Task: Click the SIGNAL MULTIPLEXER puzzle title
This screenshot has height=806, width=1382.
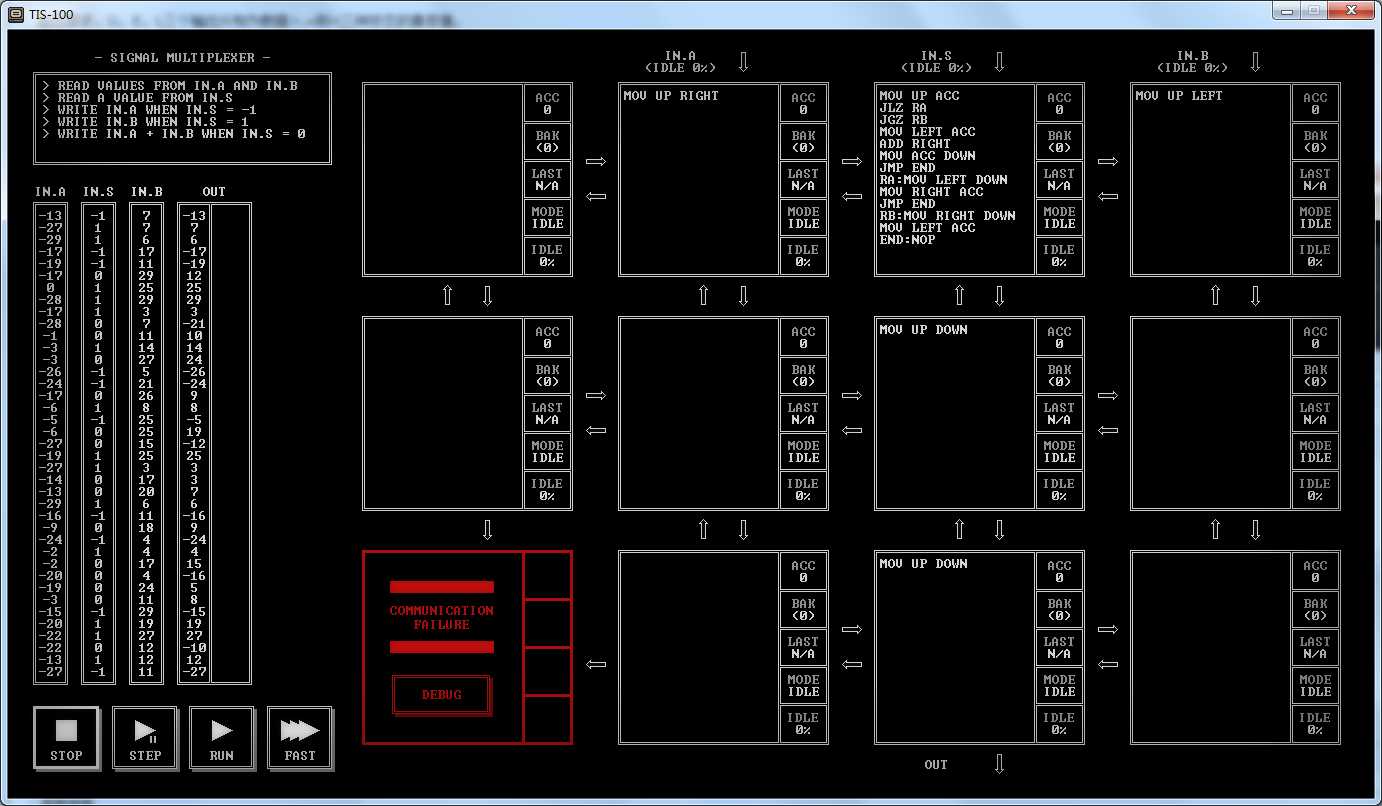Action: 182,58
